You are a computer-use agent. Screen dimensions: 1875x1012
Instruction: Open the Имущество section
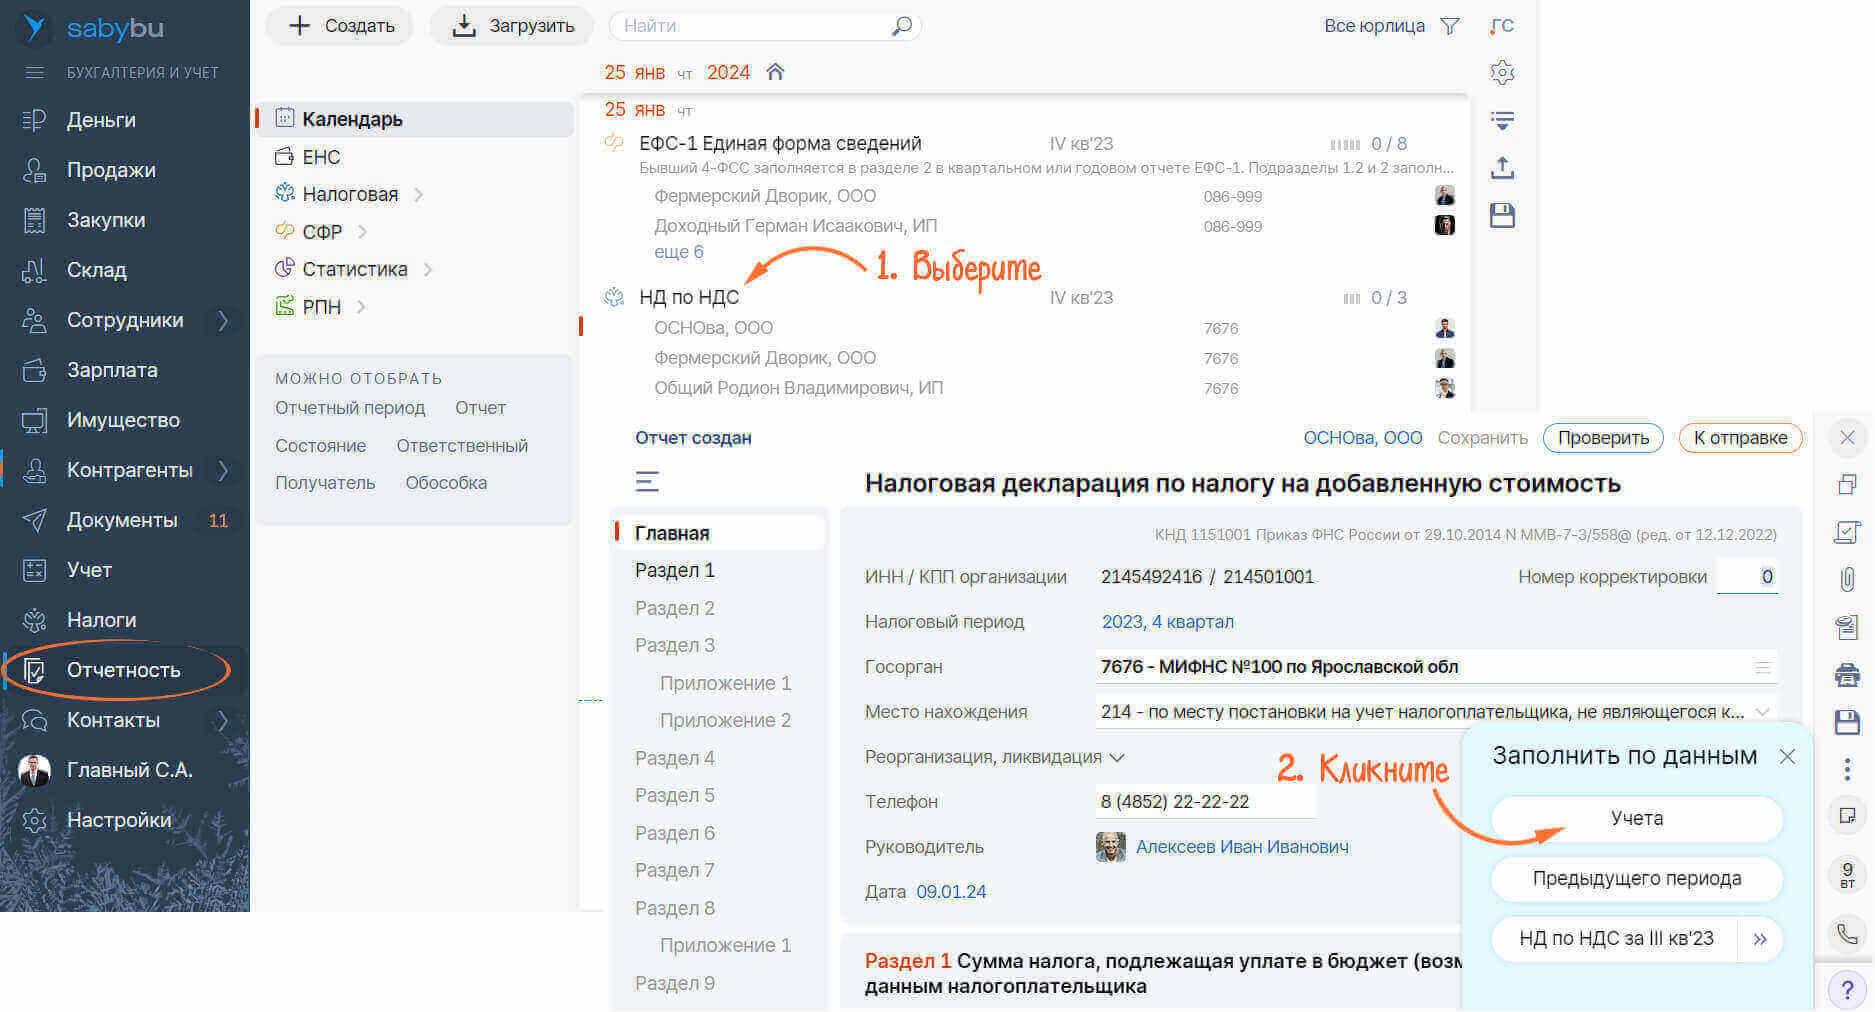tap(123, 420)
